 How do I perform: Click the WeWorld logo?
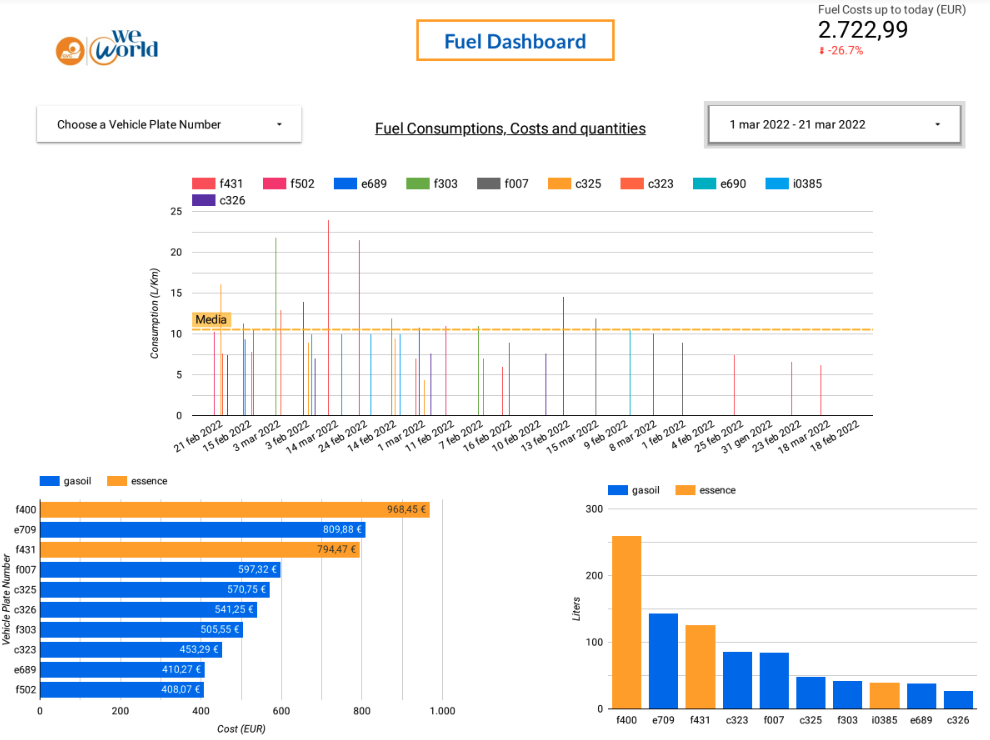107,46
